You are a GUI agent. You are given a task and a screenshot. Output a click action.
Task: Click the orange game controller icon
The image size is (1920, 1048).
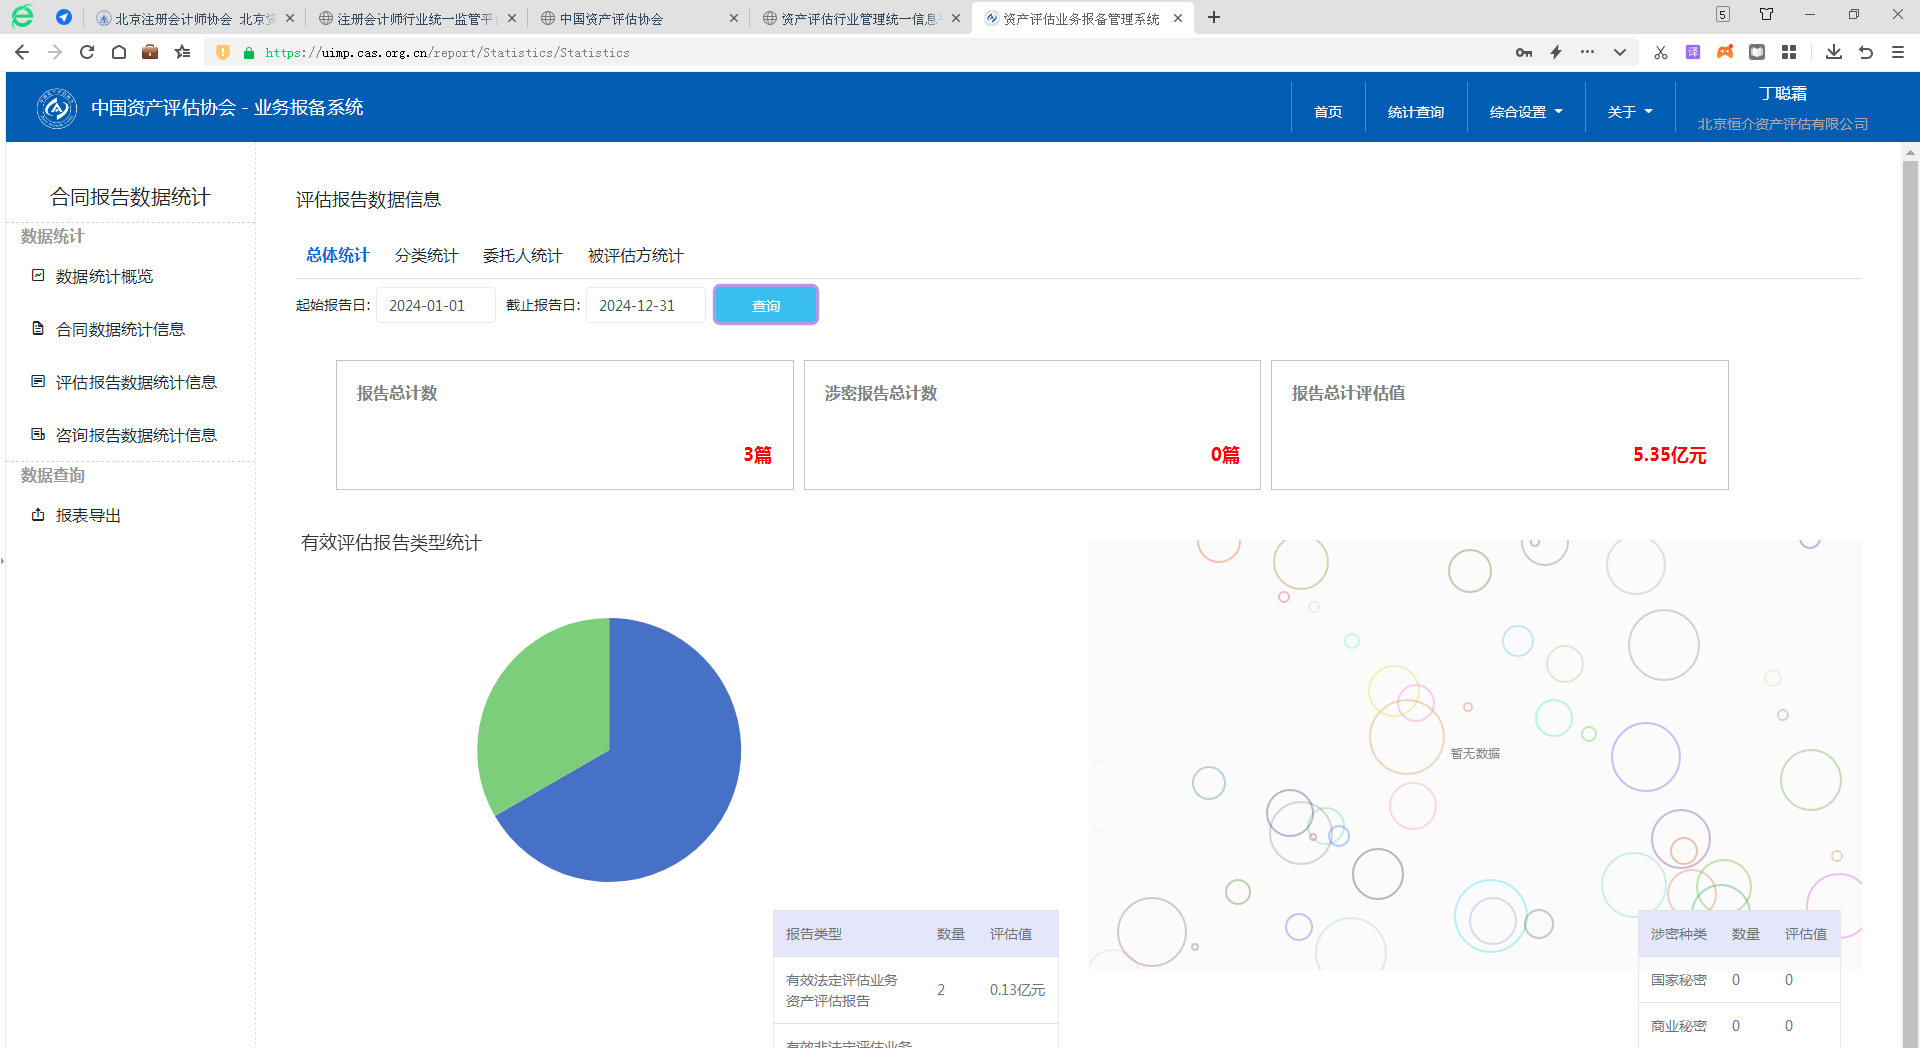click(x=1725, y=52)
